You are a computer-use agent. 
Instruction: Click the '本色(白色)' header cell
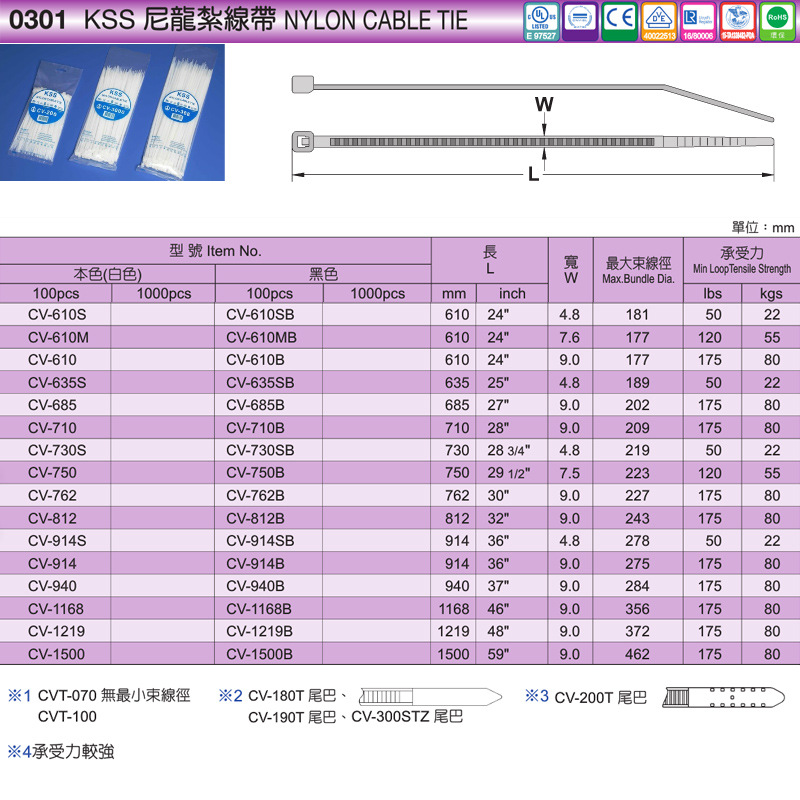(x=107, y=274)
